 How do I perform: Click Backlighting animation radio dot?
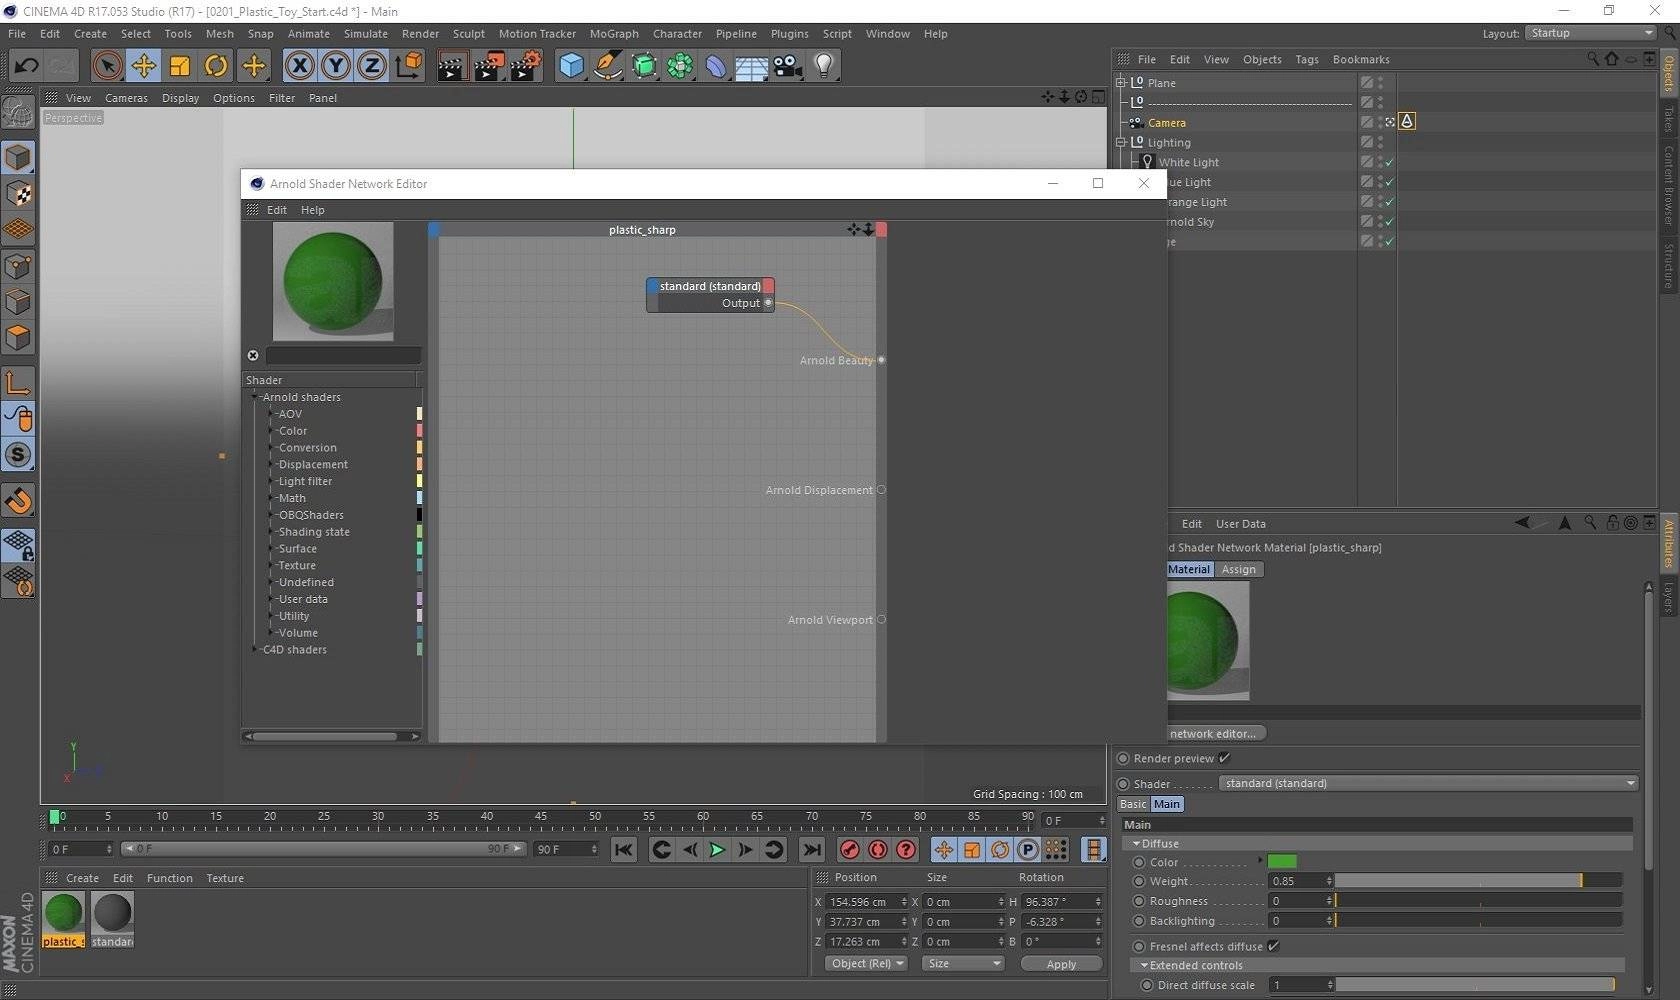coord(1139,921)
